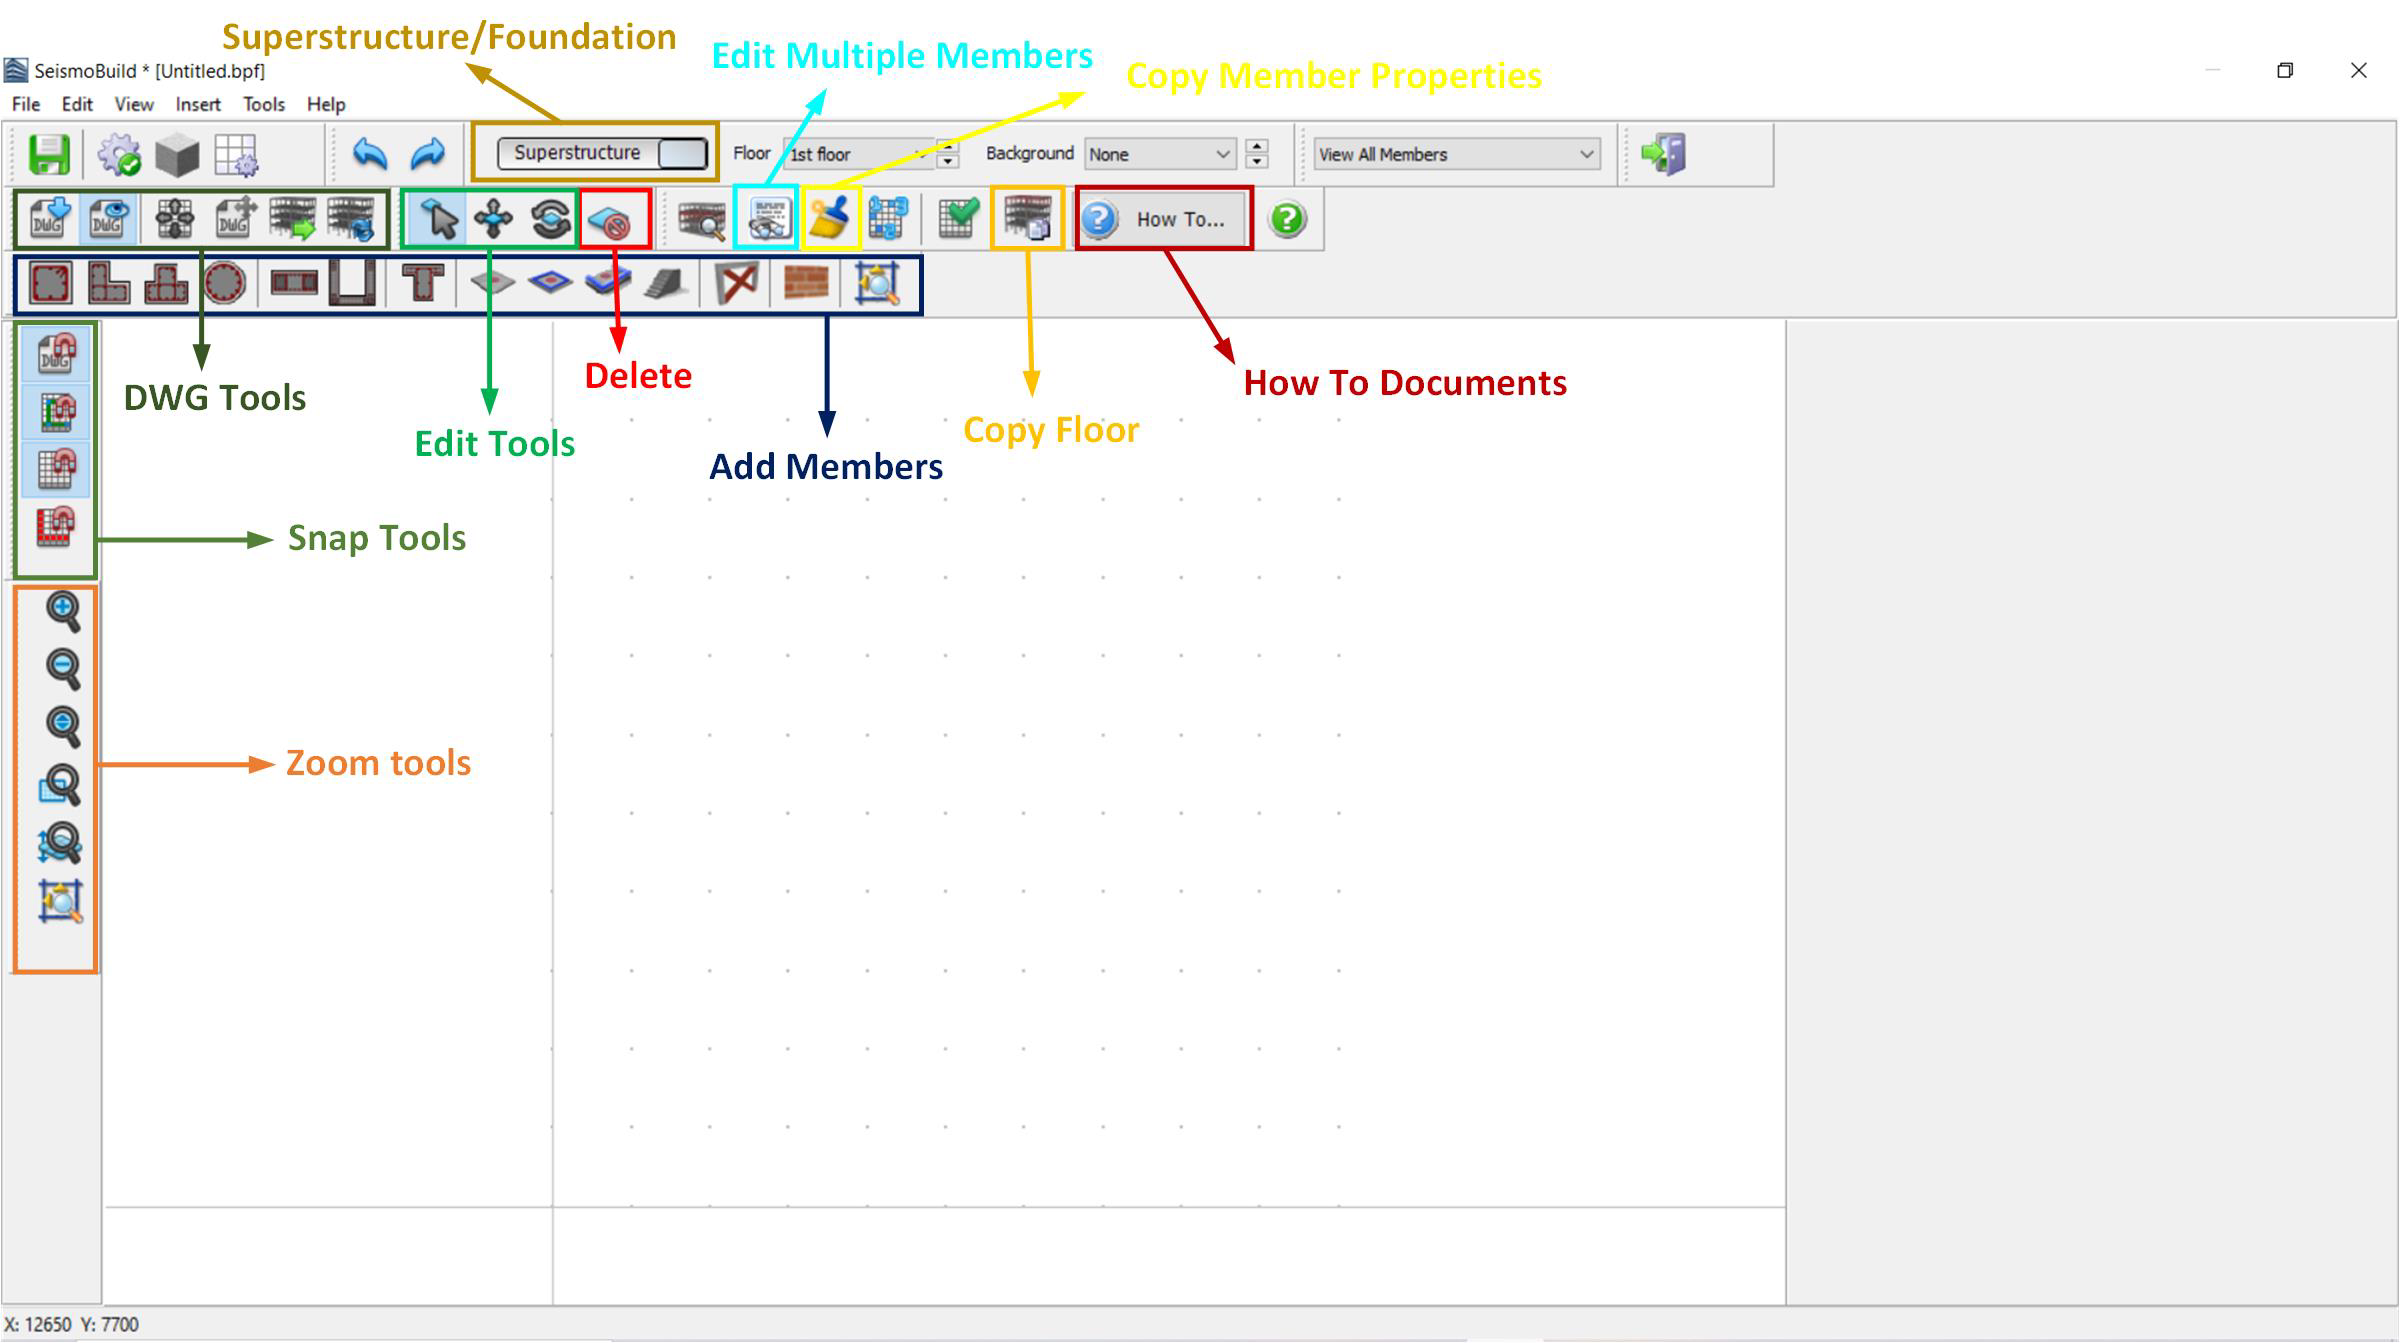Toggle Snap to DWG magnet
The width and height of the screenshot is (2400, 1343).
pos(56,354)
